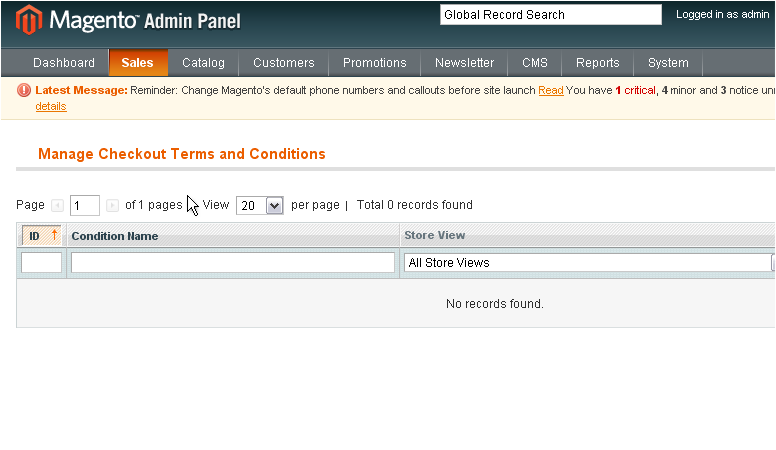The width and height of the screenshot is (776, 450).
Task: Open the Sales menu
Action: click(137, 63)
